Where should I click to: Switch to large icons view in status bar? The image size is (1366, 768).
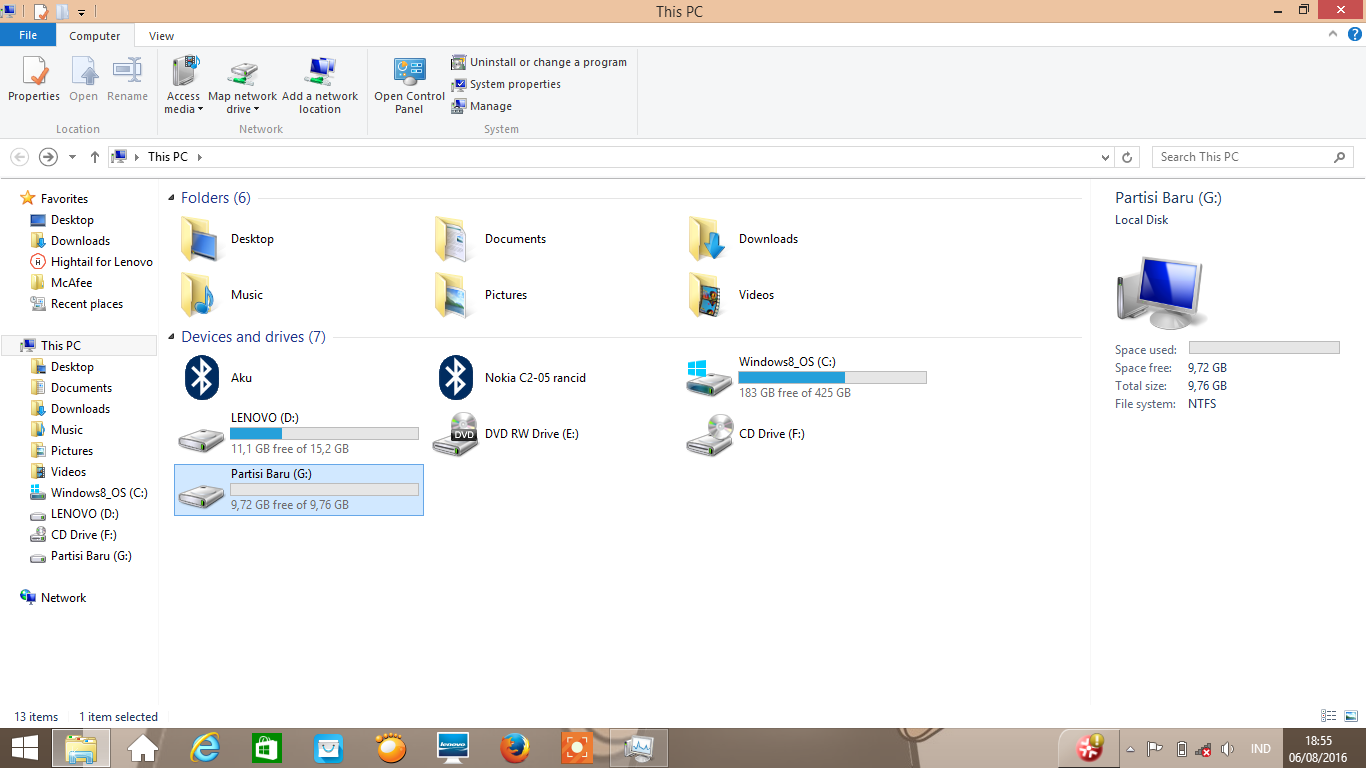(1350, 716)
